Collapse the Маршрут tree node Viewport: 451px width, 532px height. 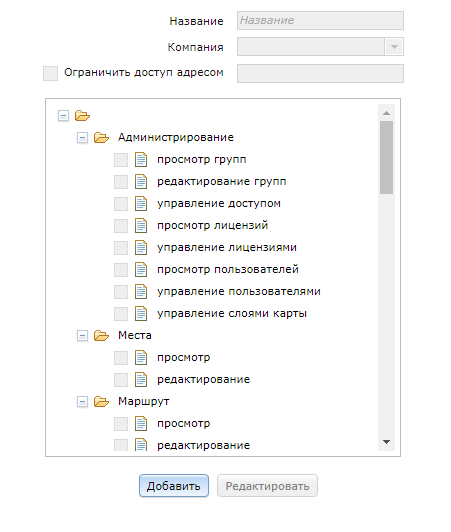[x=82, y=402]
